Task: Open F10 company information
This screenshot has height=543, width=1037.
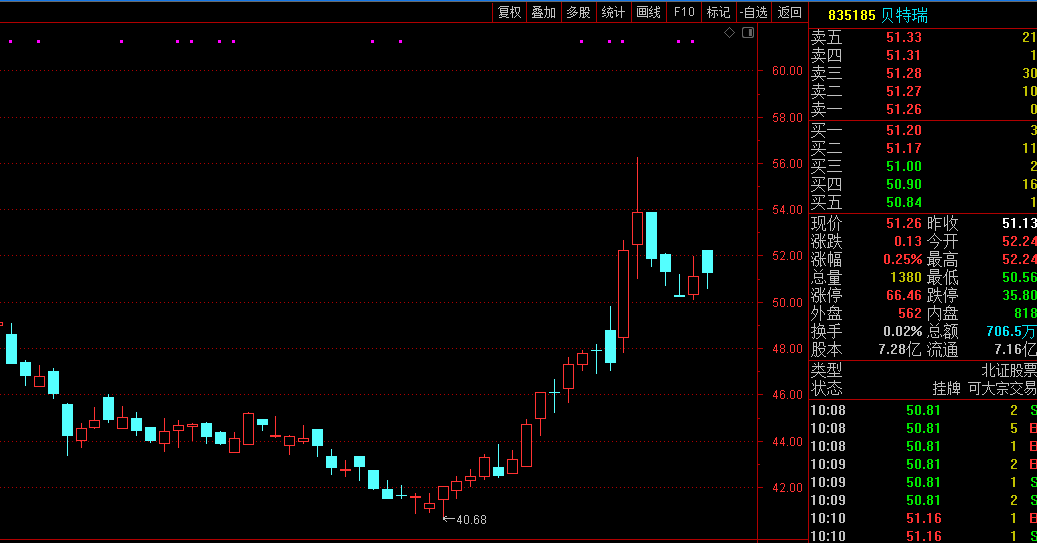Action: 684,12
